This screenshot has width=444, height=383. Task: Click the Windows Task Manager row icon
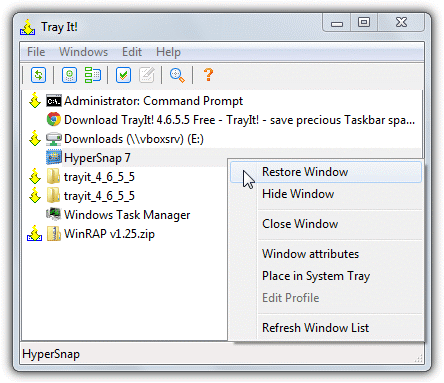[54, 214]
